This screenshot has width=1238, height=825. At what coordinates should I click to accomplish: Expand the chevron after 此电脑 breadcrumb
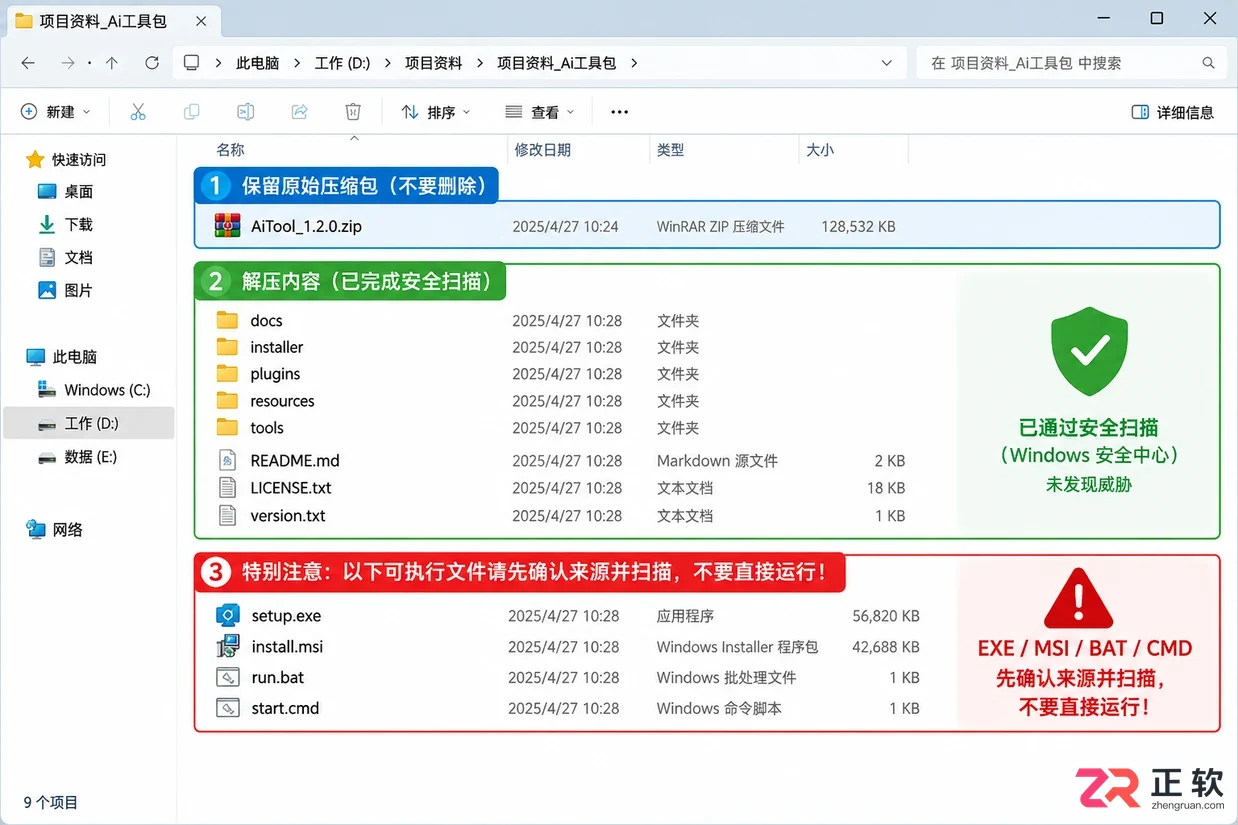click(297, 63)
